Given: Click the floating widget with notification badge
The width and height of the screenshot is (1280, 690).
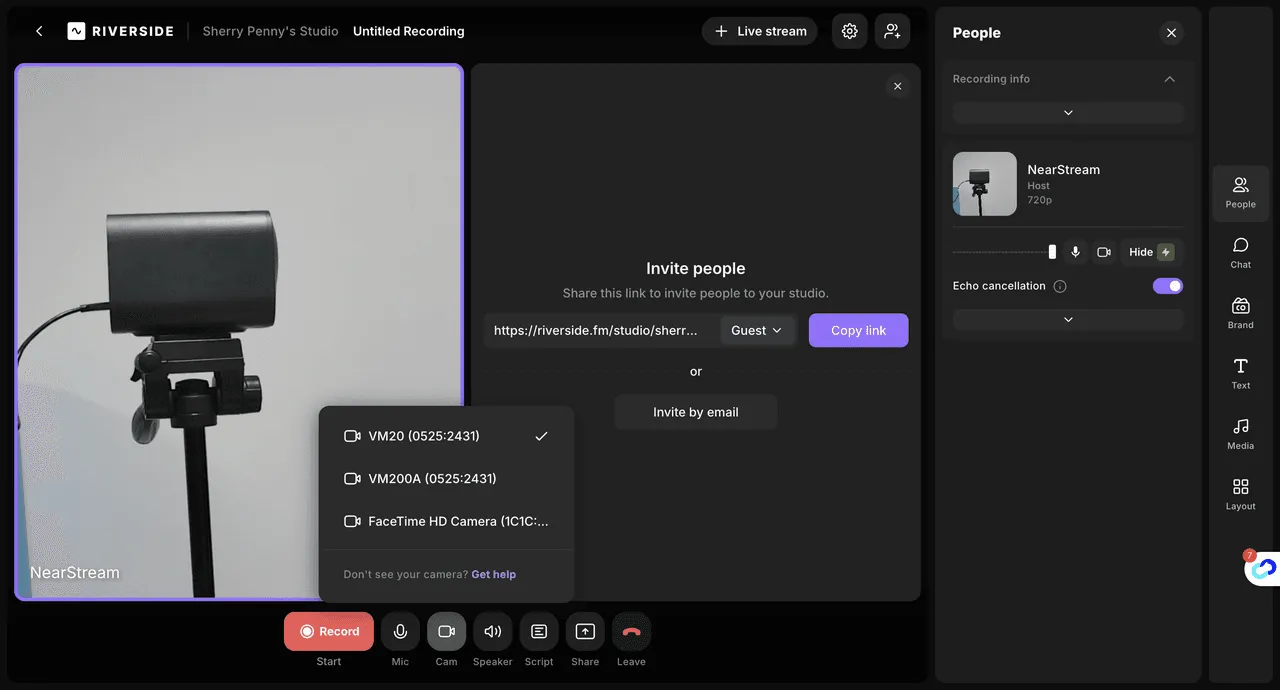Looking at the screenshot, I should 1263,567.
